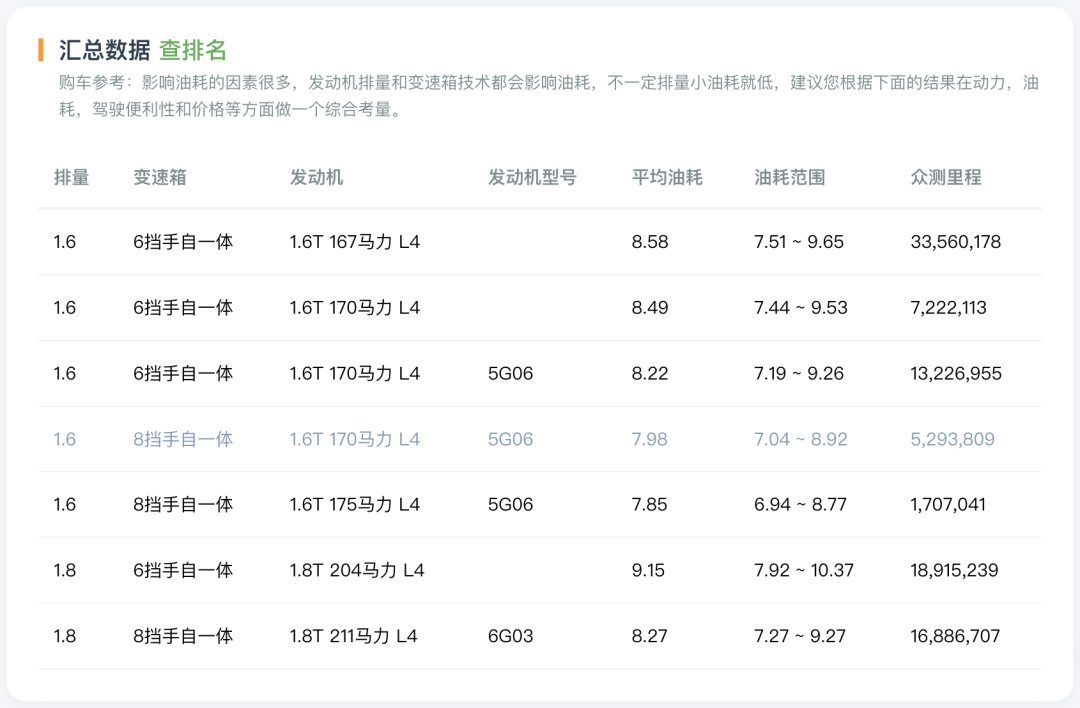Click average fuel value 8.49
Viewport: 1080px width, 708px height.
click(x=650, y=307)
